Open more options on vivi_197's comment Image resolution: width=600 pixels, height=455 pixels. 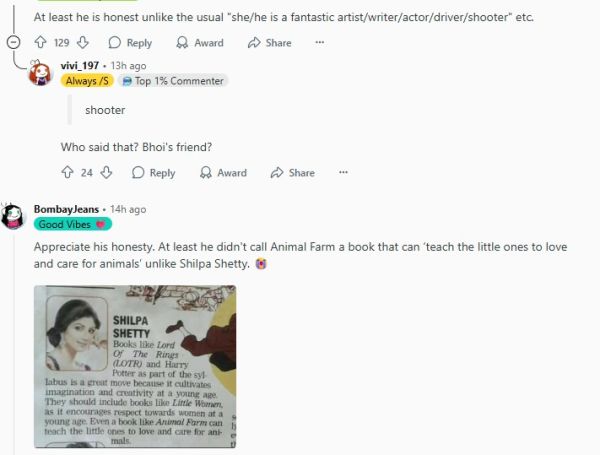tap(343, 173)
